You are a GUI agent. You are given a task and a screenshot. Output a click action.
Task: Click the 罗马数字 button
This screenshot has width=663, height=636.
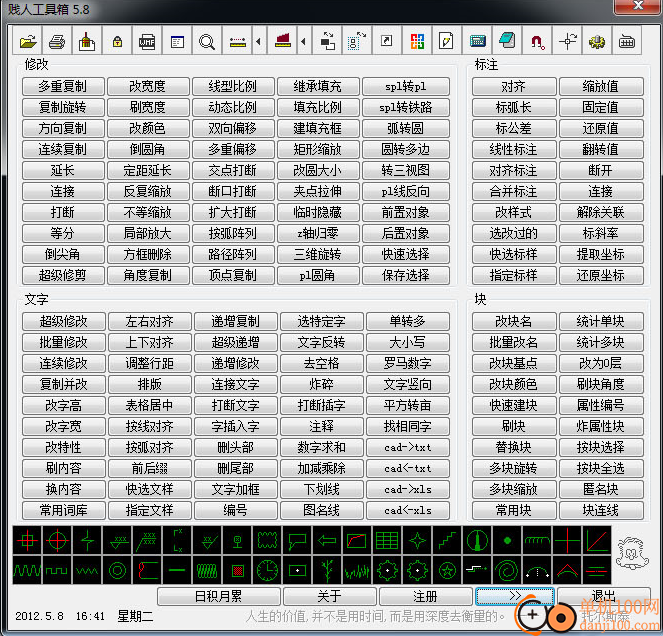408,363
